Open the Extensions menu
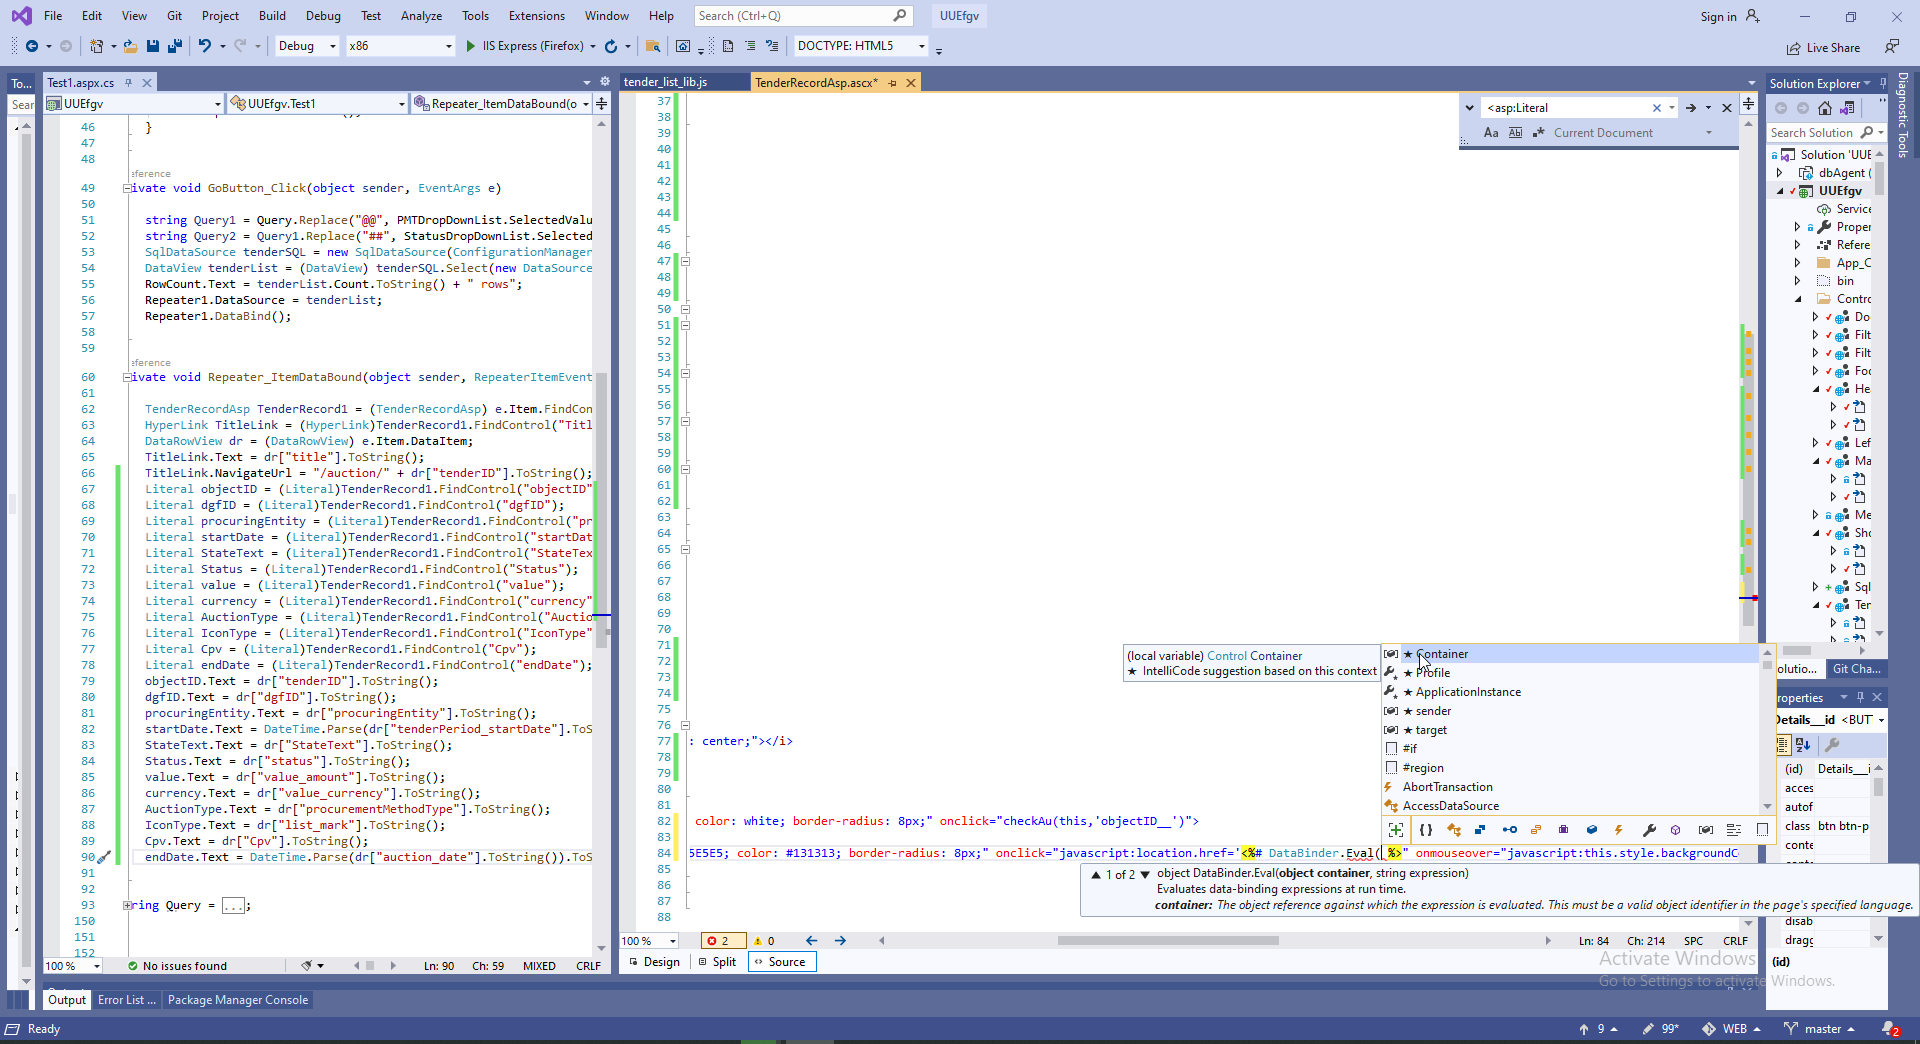 click(536, 16)
